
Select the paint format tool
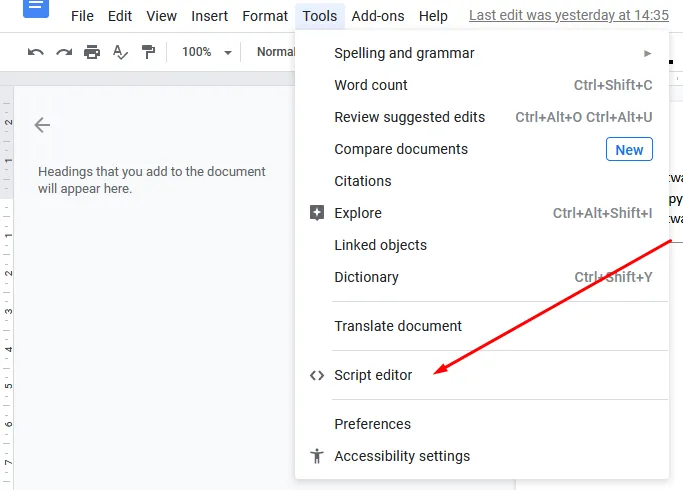pos(148,52)
